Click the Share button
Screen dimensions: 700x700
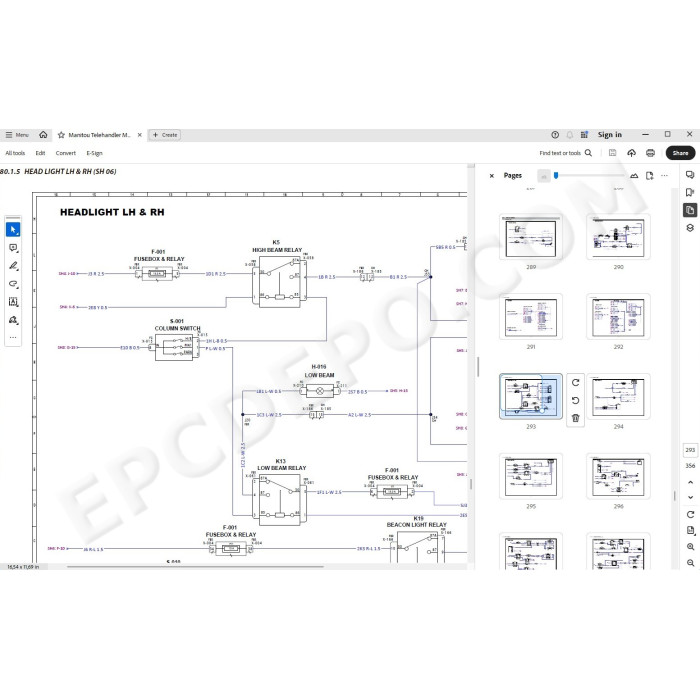680,153
